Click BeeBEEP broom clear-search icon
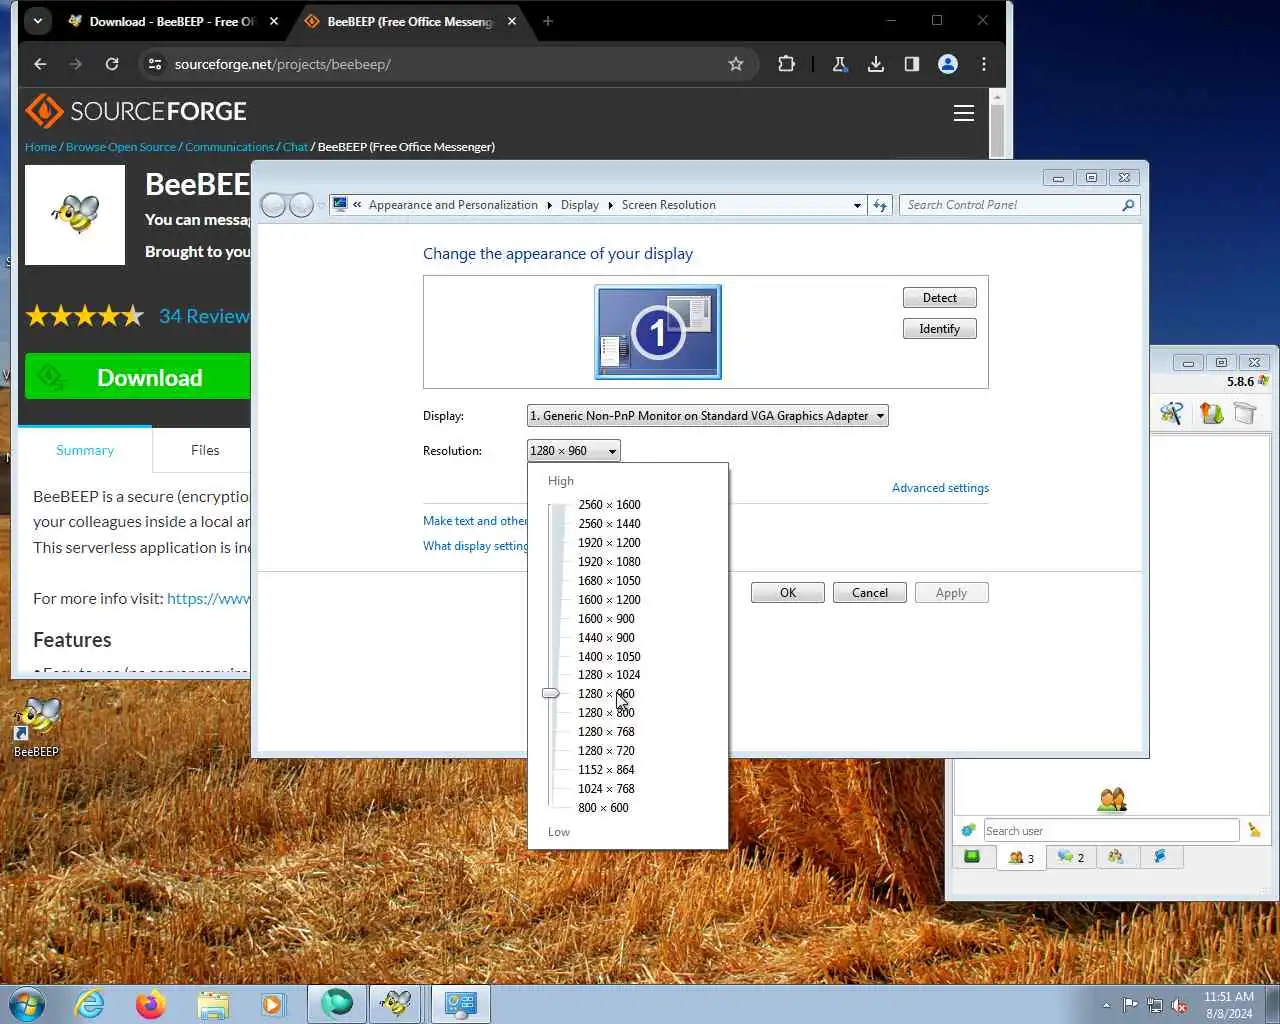 coord(1254,830)
